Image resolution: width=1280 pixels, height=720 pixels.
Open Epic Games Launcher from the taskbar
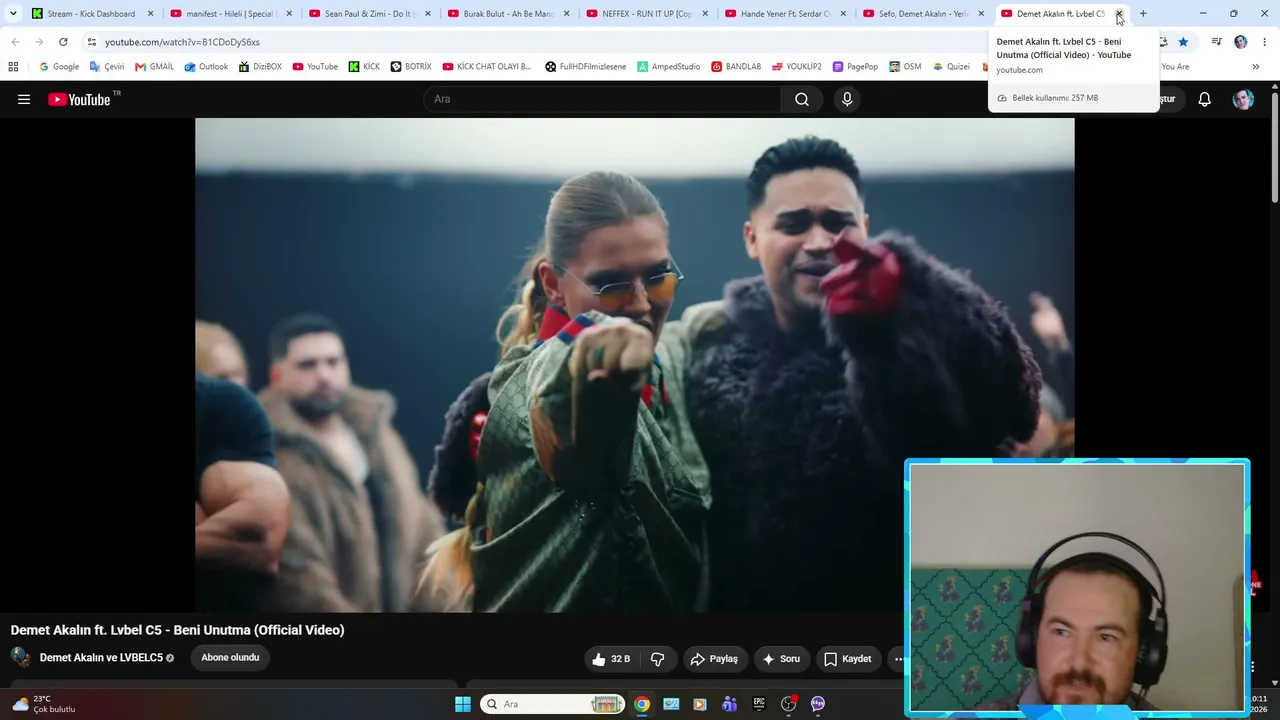759,704
